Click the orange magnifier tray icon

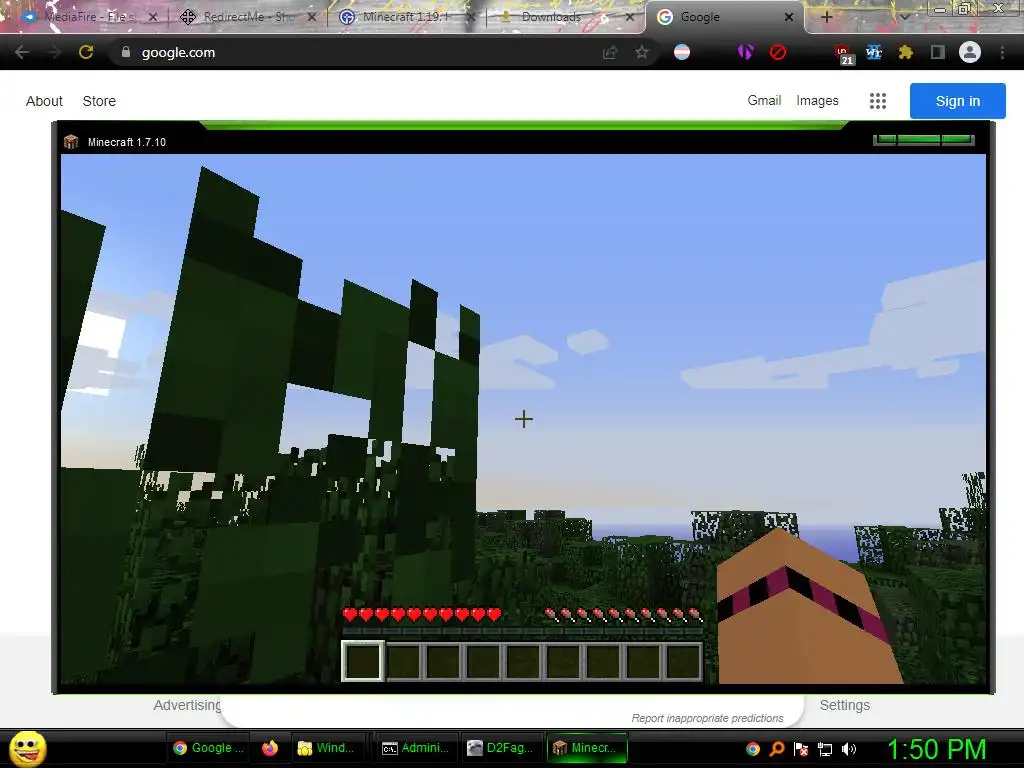pos(776,749)
